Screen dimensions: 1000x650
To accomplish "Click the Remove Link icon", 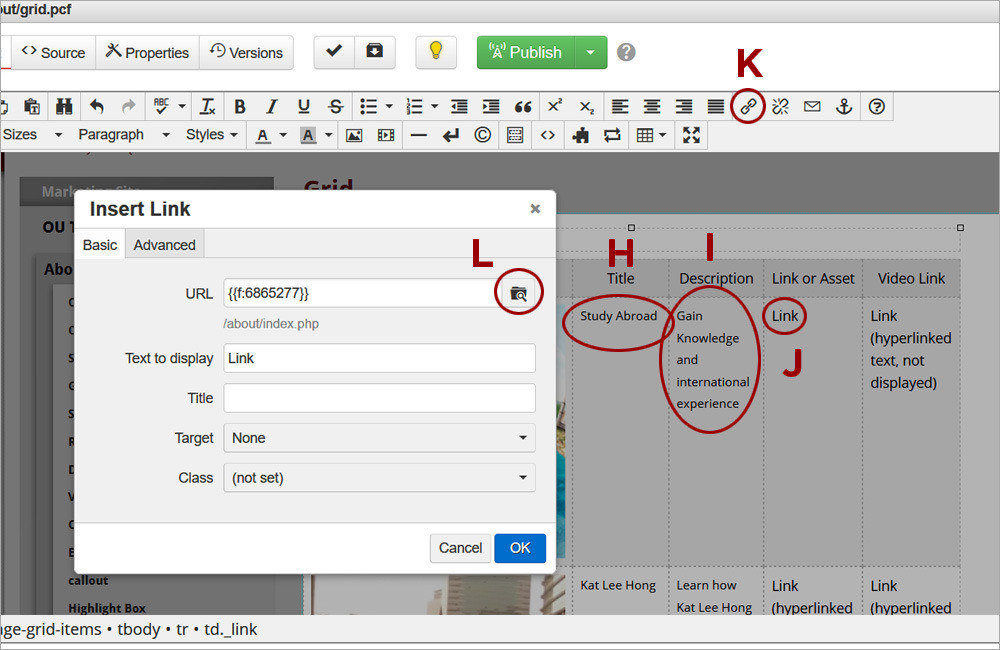I will point(780,107).
